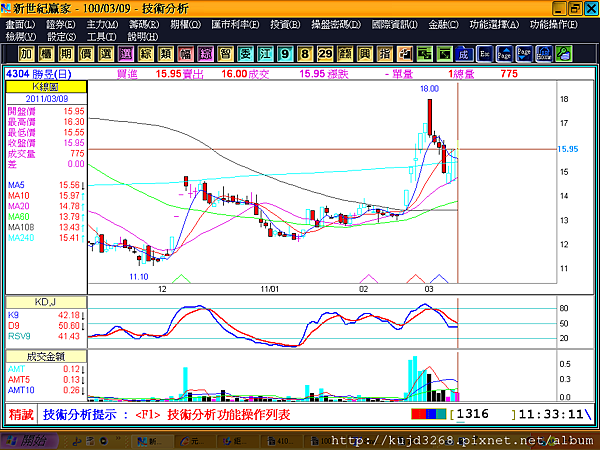Open the 功能操作(E) menu
The height and width of the screenshot is (450, 600).
pyautogui.click(x=554, y=24)
